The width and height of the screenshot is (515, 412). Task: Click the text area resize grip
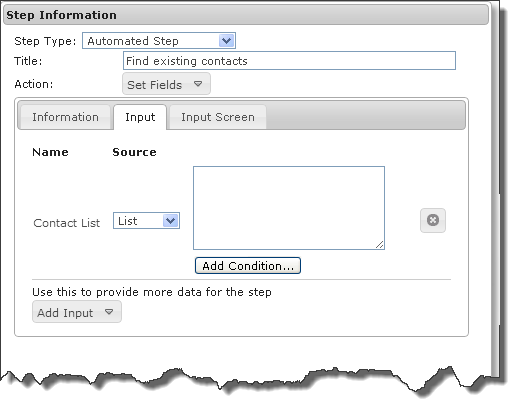(380, 245)
